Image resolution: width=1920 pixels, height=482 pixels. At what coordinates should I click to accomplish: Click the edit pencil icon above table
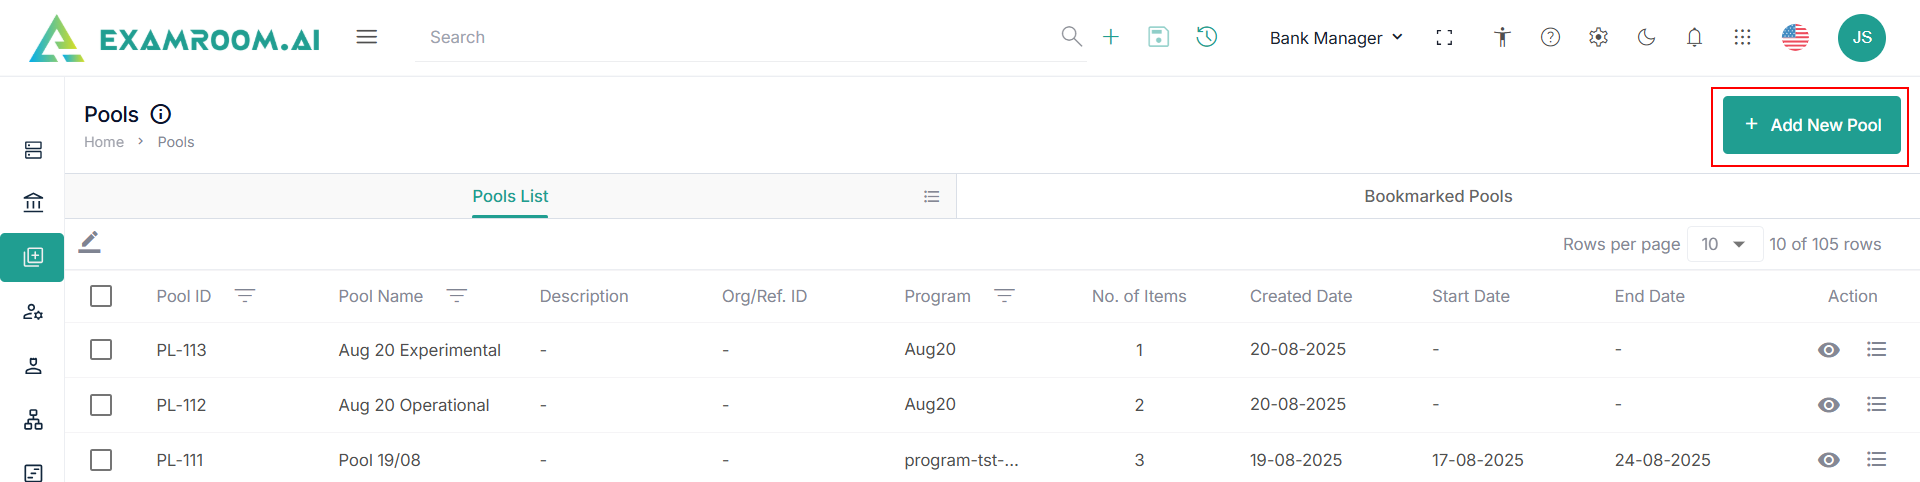tap(90, 242)
